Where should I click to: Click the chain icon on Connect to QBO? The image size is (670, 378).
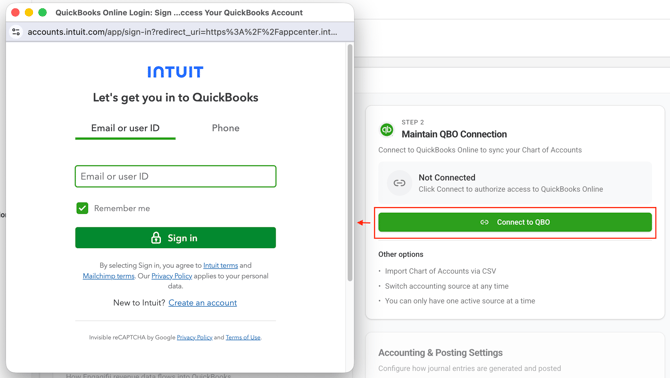(484, 222)
